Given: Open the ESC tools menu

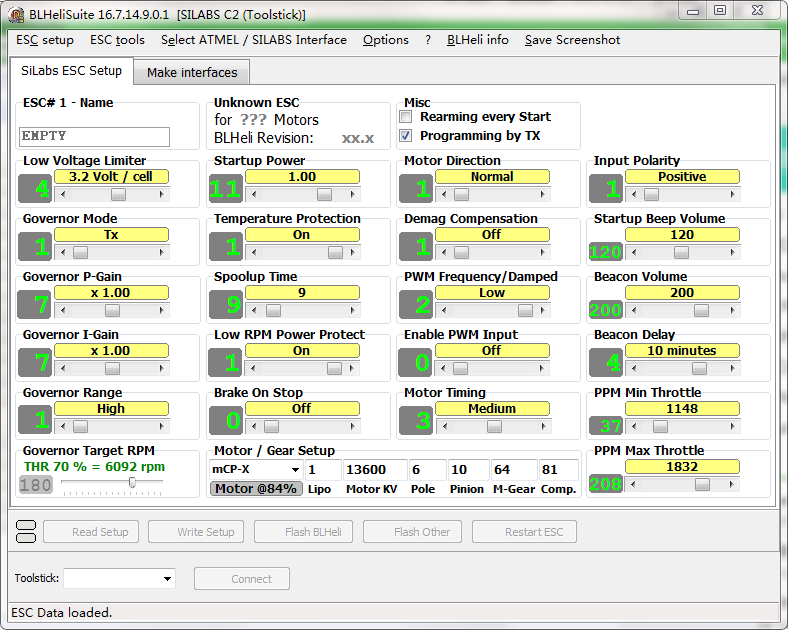Looking at the screenshot, I should point(117,40).
